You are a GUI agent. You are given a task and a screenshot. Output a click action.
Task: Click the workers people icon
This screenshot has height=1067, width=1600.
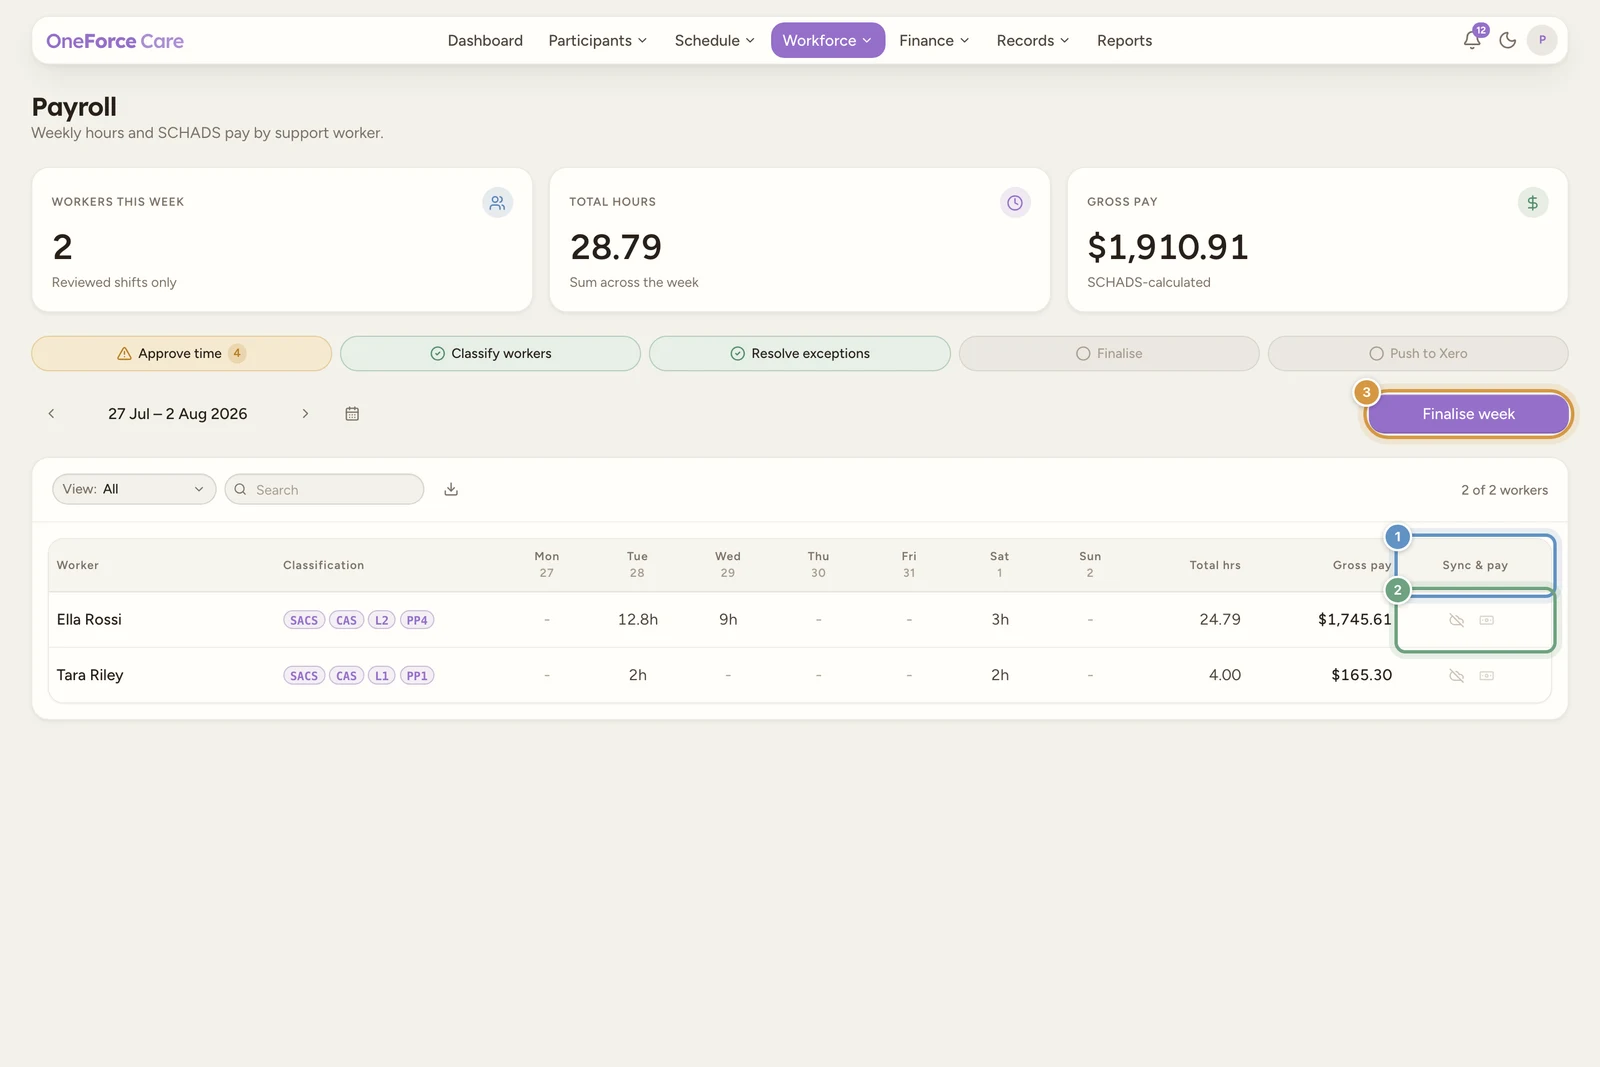[x=497, y=203]
